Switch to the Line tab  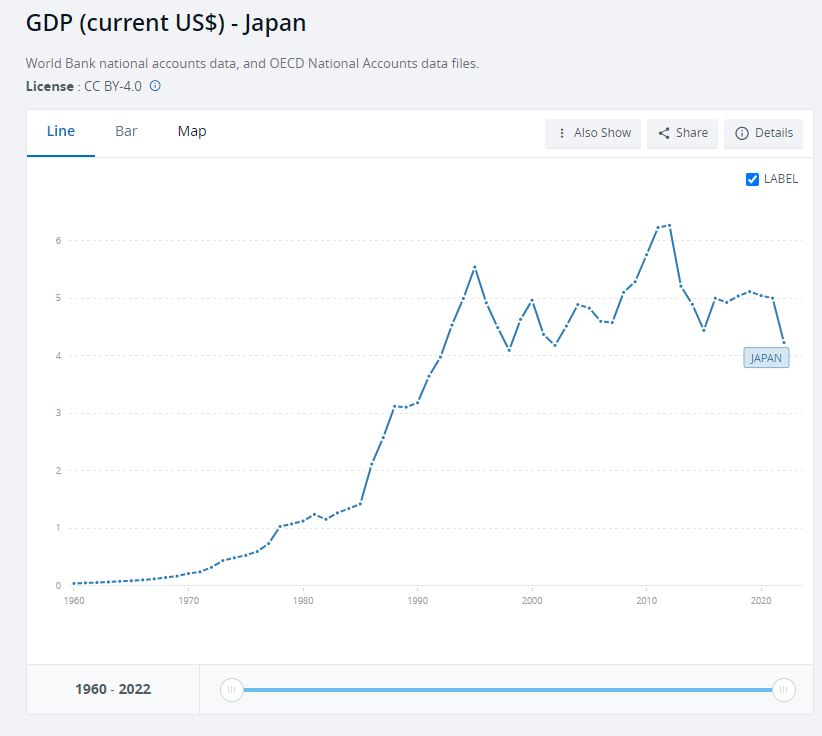pos(61,131)
